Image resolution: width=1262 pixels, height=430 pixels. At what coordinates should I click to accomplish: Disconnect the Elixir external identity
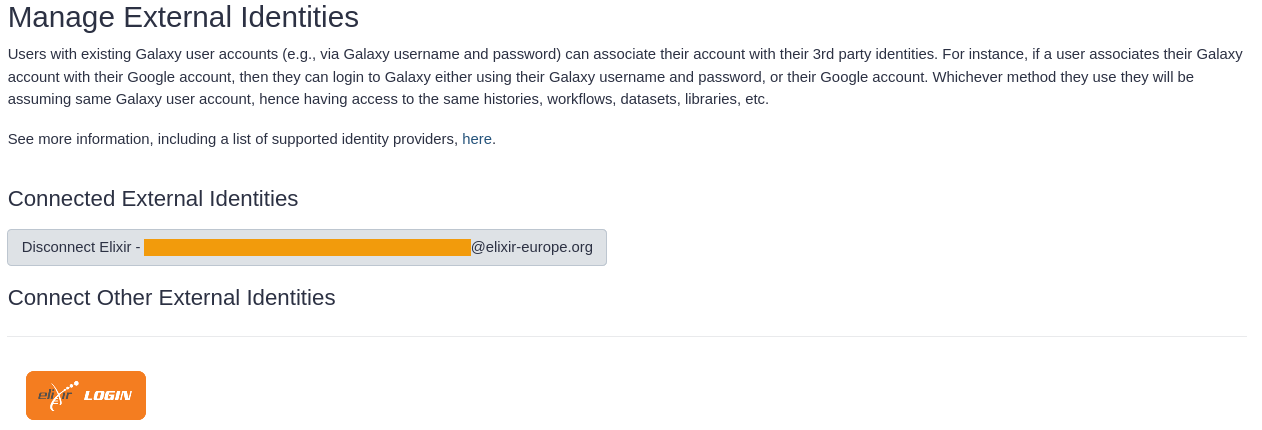coord(307,247)
